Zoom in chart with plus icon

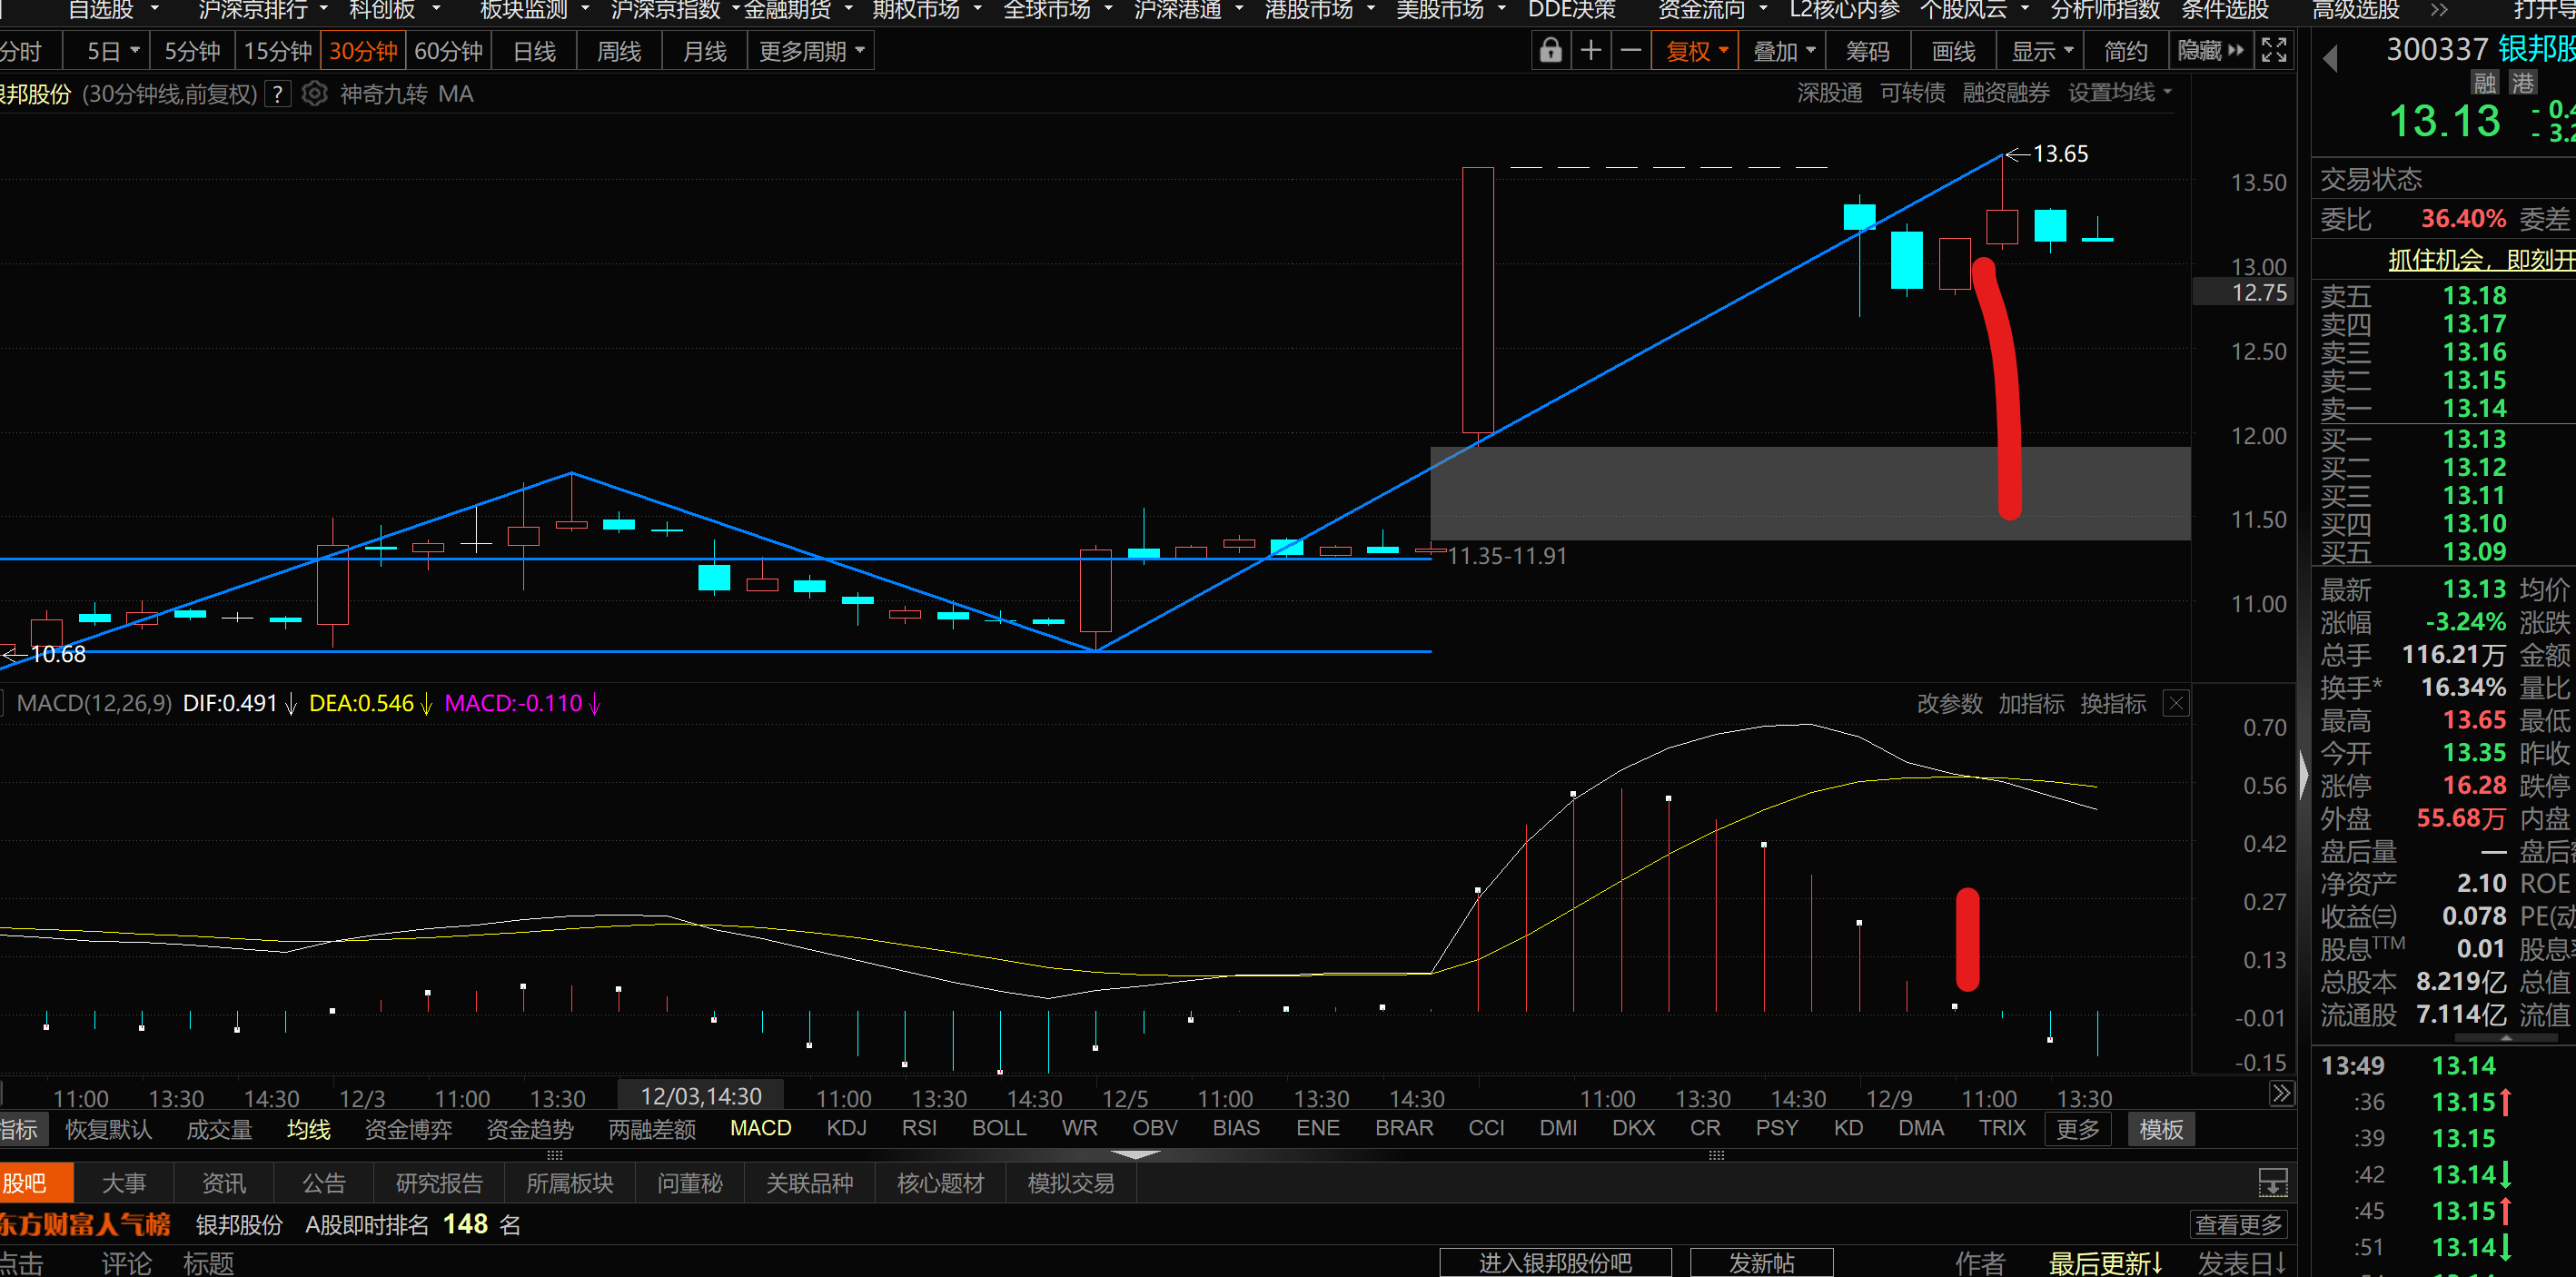tap(1591, 51)
